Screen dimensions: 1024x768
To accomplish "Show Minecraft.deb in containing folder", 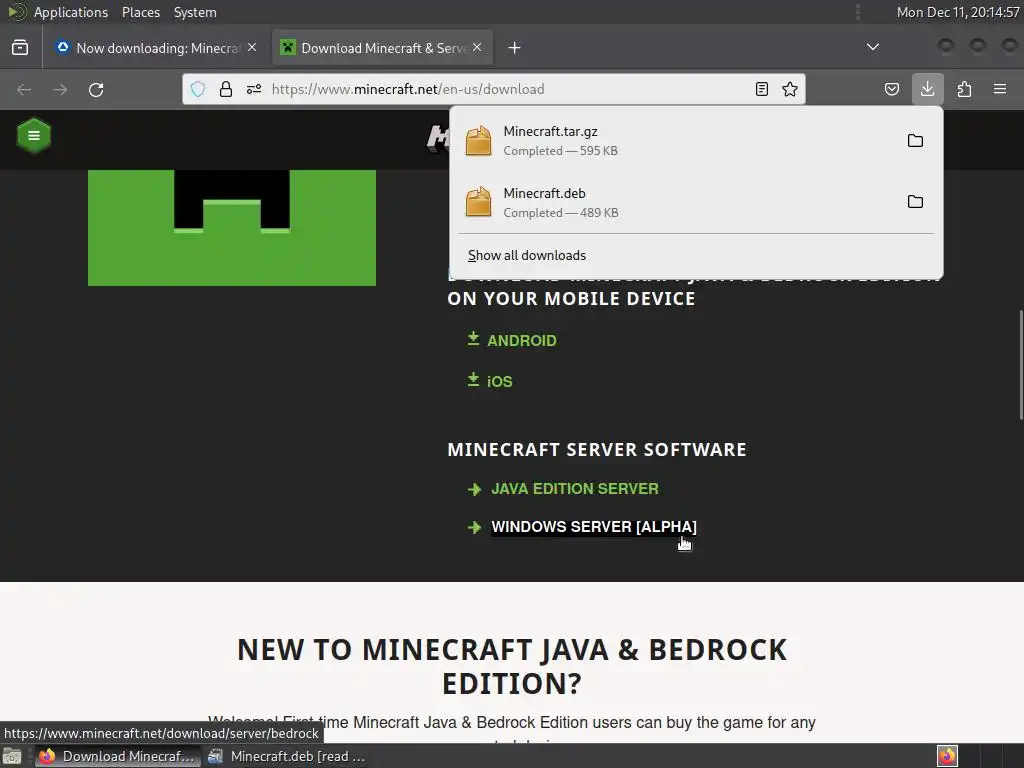I will (x=916, y=202).
